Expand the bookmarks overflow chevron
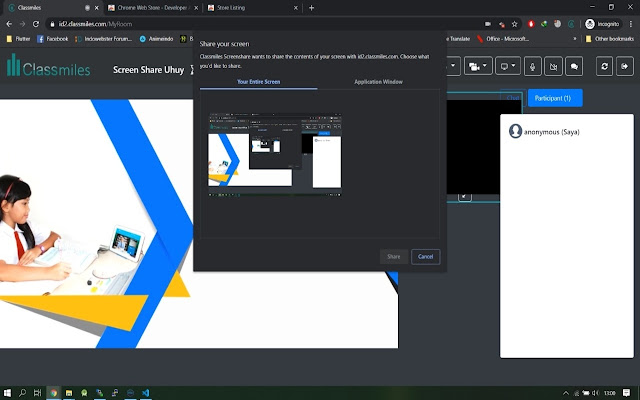 tap(575, 39)
